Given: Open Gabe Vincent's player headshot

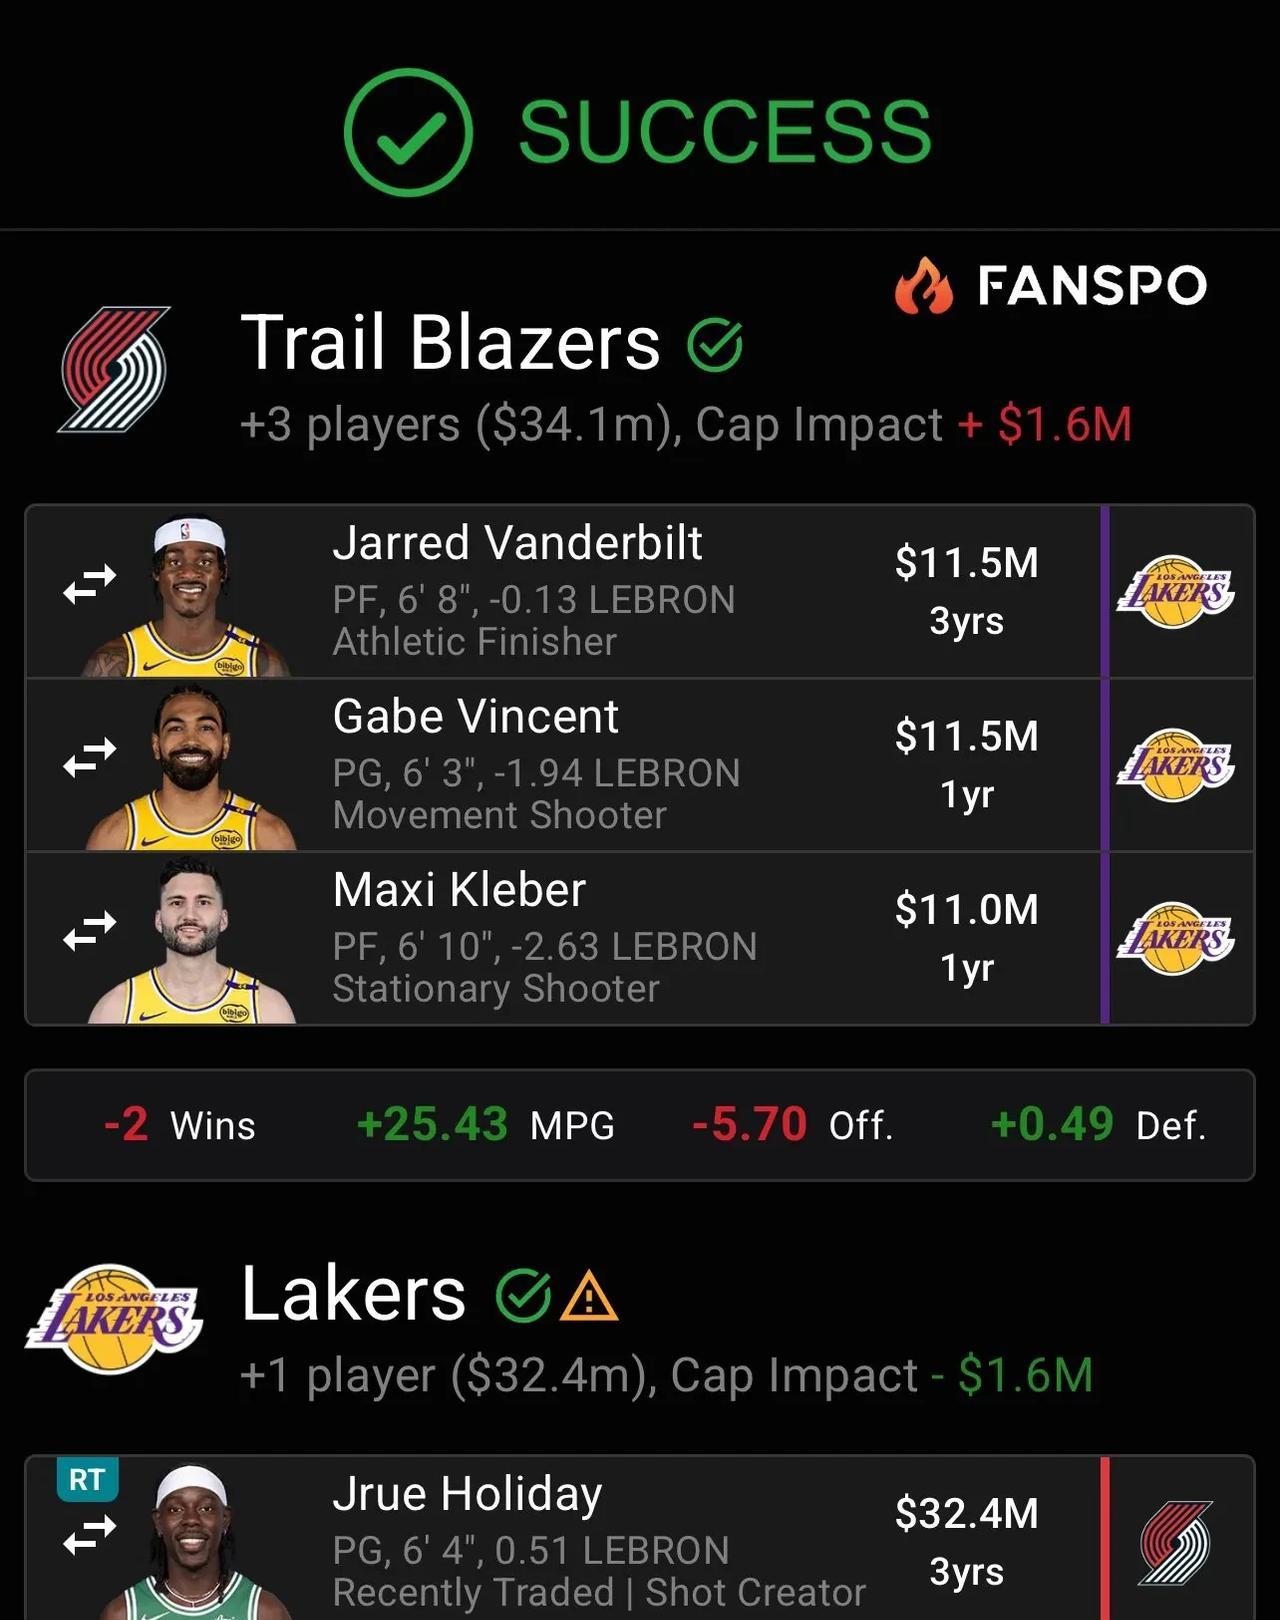Looking at the screenshot, I should (x=190, y=768).
